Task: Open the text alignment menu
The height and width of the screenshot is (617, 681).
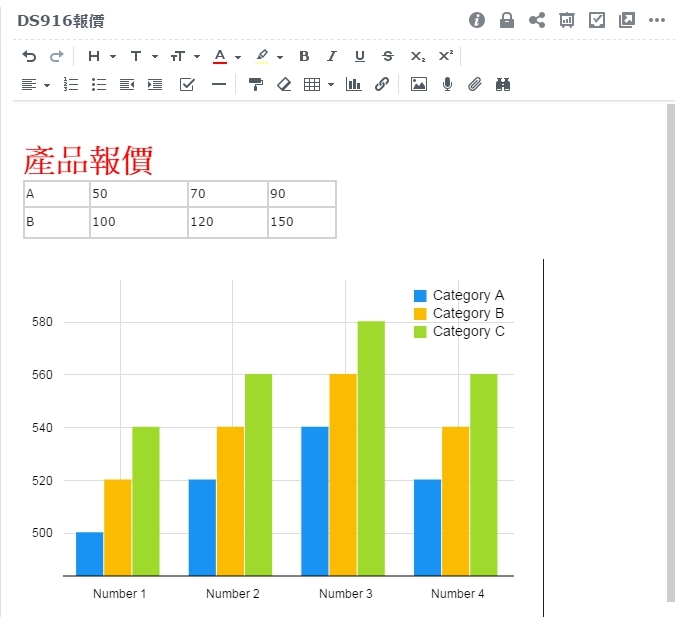Action: pyautogui.click(x=36, y=85)
